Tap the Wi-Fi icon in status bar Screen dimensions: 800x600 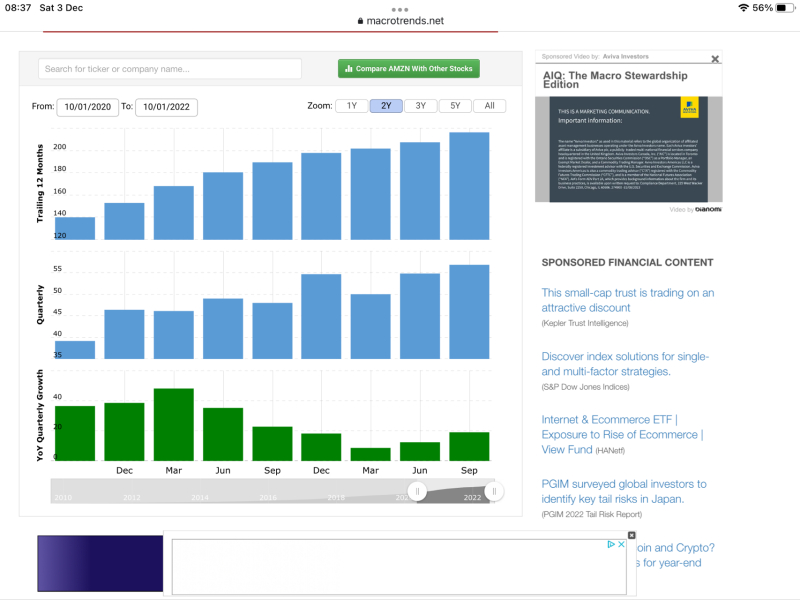pyautogui.click(x=742, y=7)
